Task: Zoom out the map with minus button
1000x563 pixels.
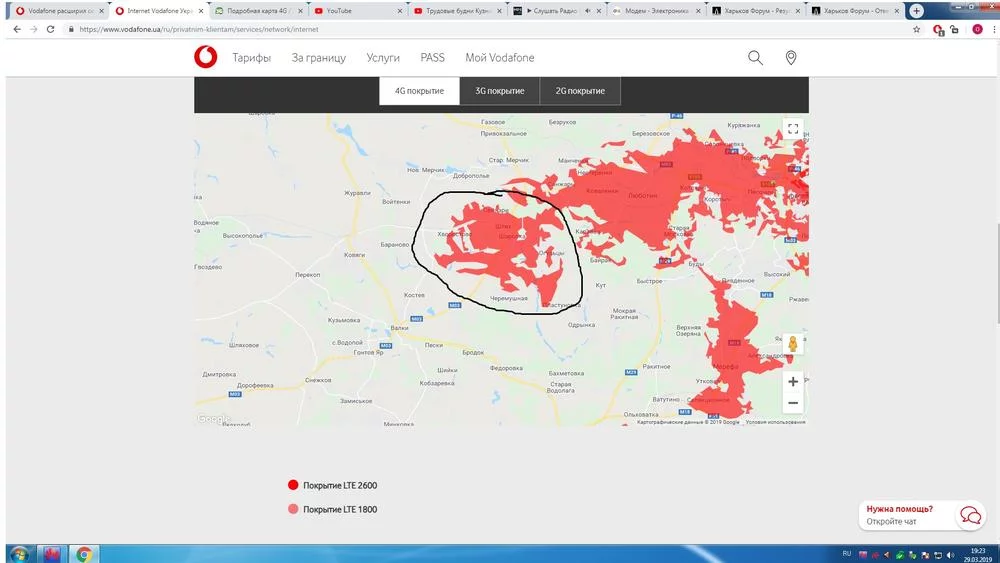Action: coord(793,403)
